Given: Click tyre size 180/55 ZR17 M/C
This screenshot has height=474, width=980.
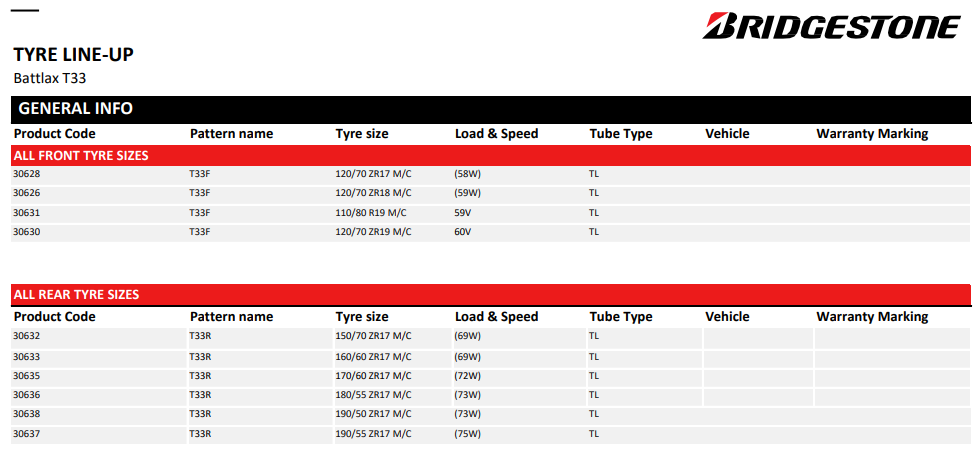Looking at the screenshot, I should pos(374,395).
